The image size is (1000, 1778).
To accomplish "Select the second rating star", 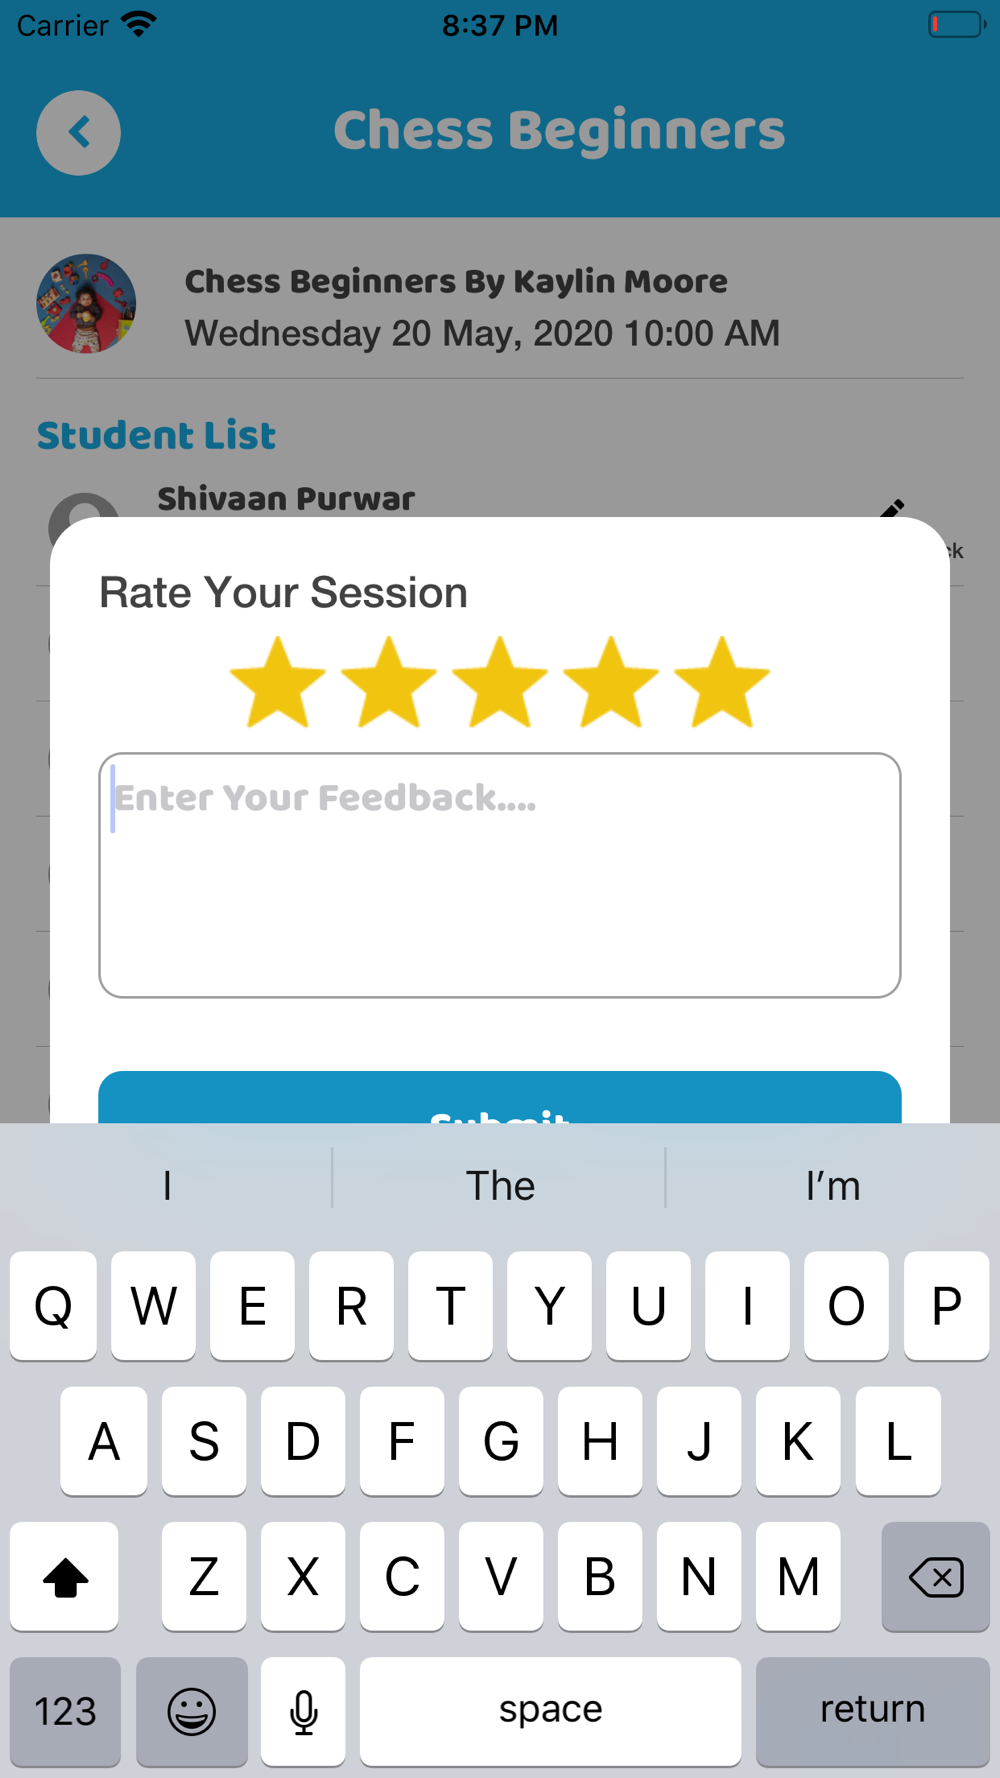I will point(389,683).
